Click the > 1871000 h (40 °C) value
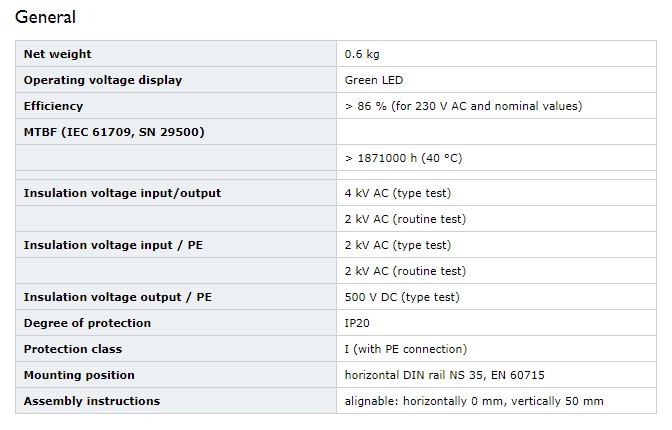The height and width of the screenshot is (430, 672). pyautogui.click(x=403, y=158)
